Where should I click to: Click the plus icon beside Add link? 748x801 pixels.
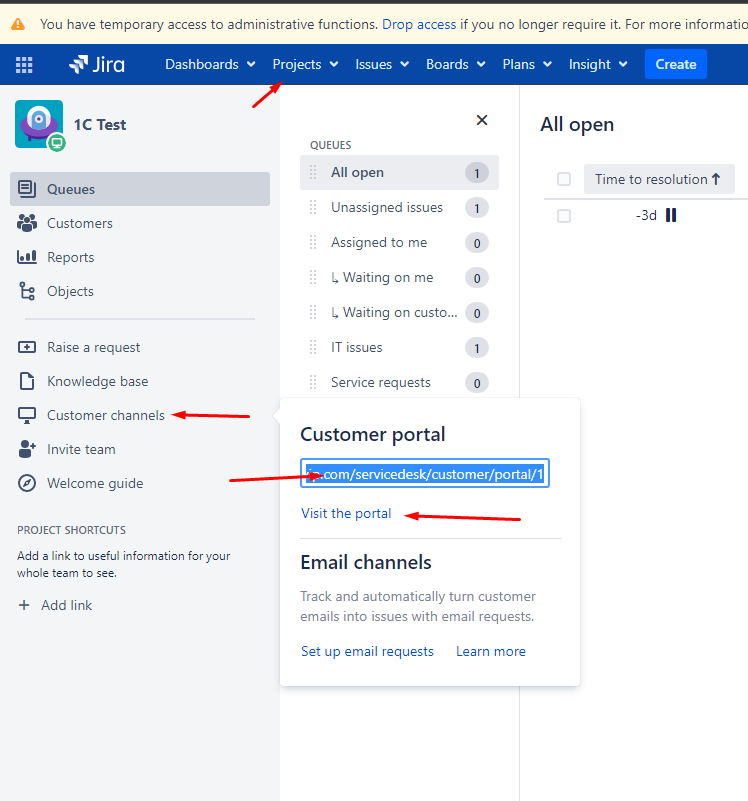click(24, 605)
